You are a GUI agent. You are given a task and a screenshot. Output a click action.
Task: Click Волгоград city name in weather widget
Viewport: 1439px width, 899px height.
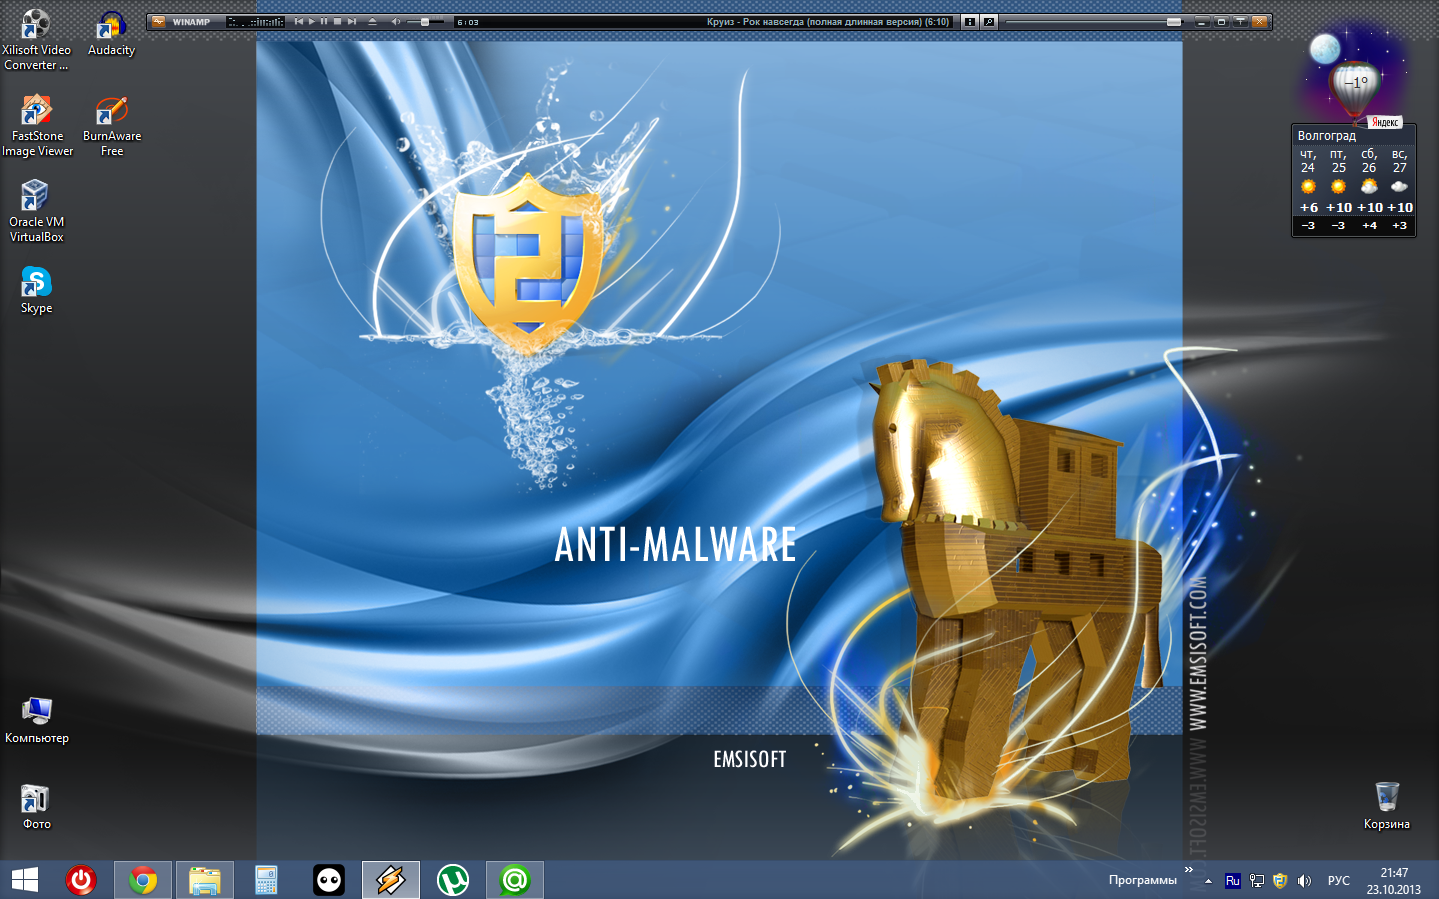1327,135
